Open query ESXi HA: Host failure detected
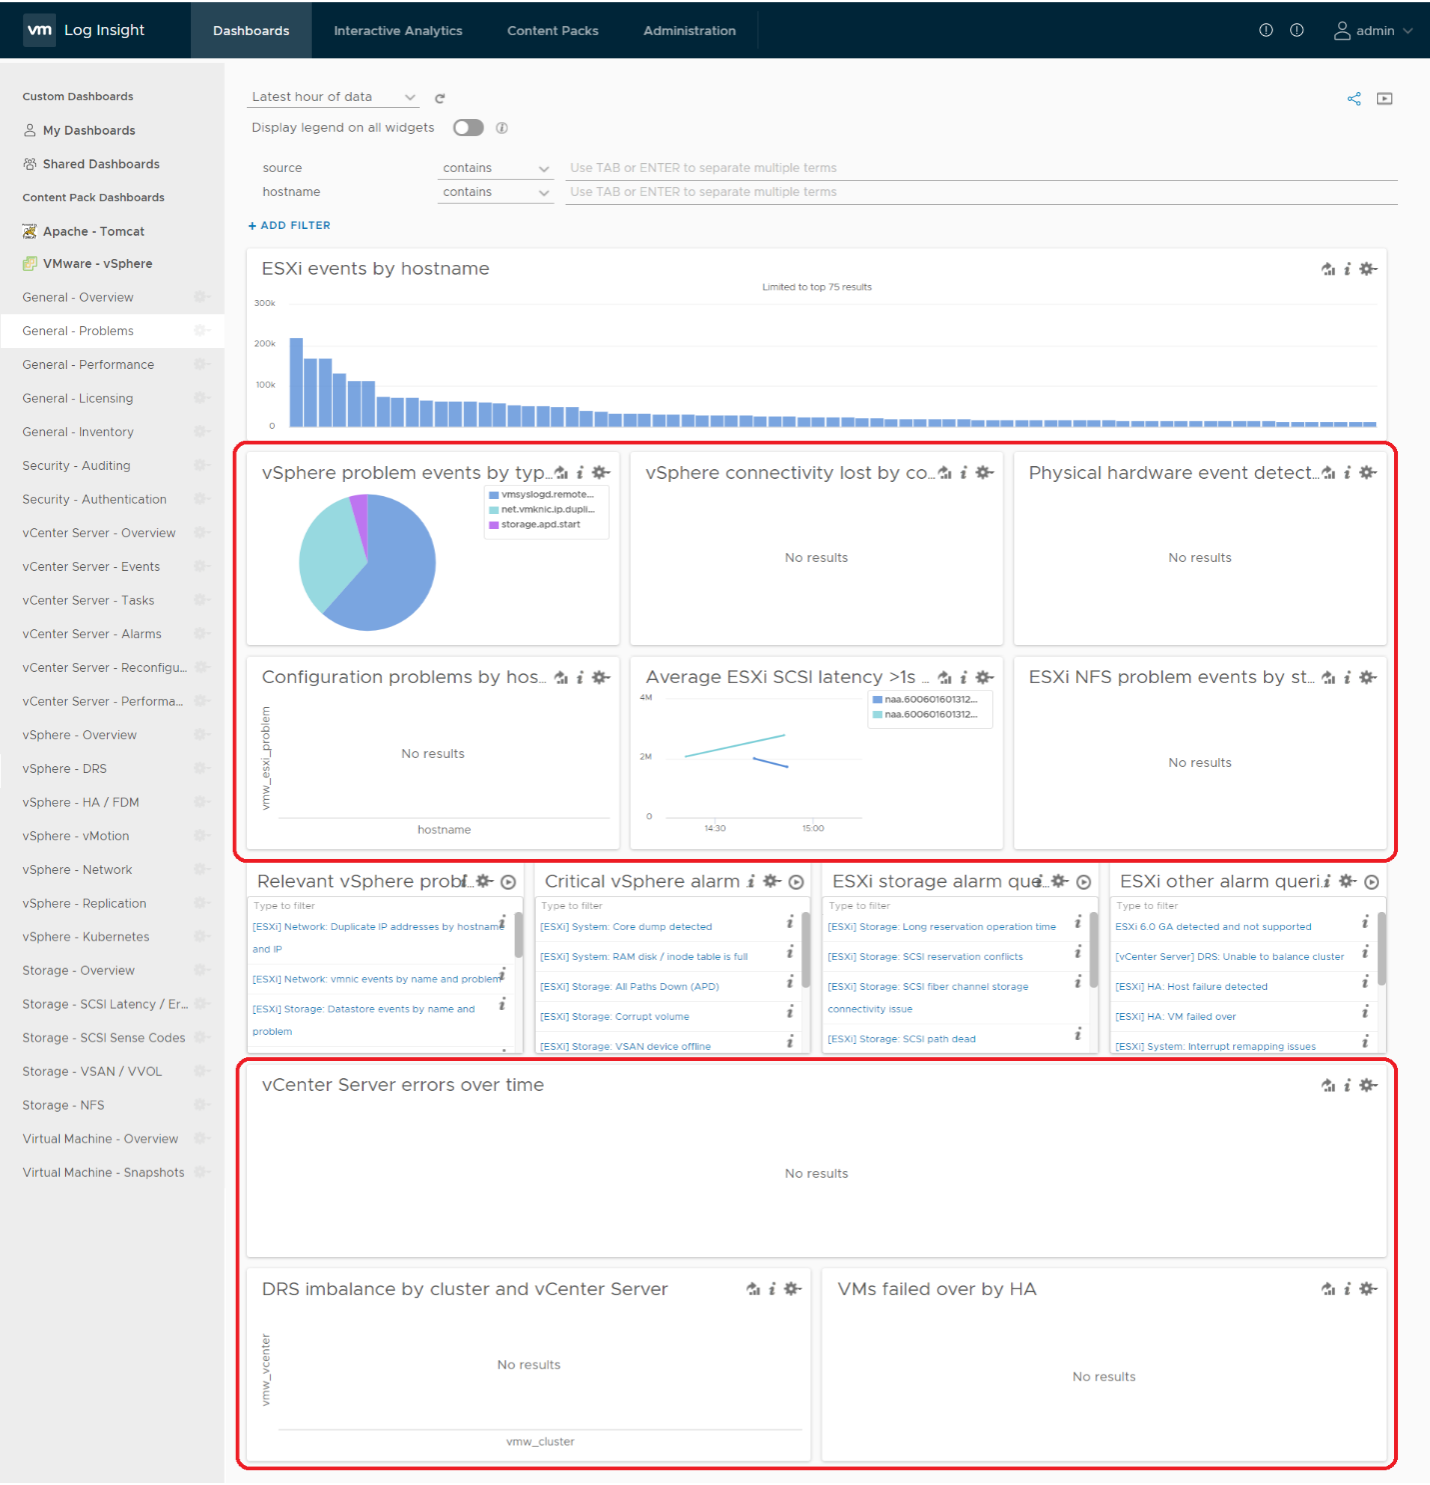The image size is (1430, 1485). tap(1192, 987)
